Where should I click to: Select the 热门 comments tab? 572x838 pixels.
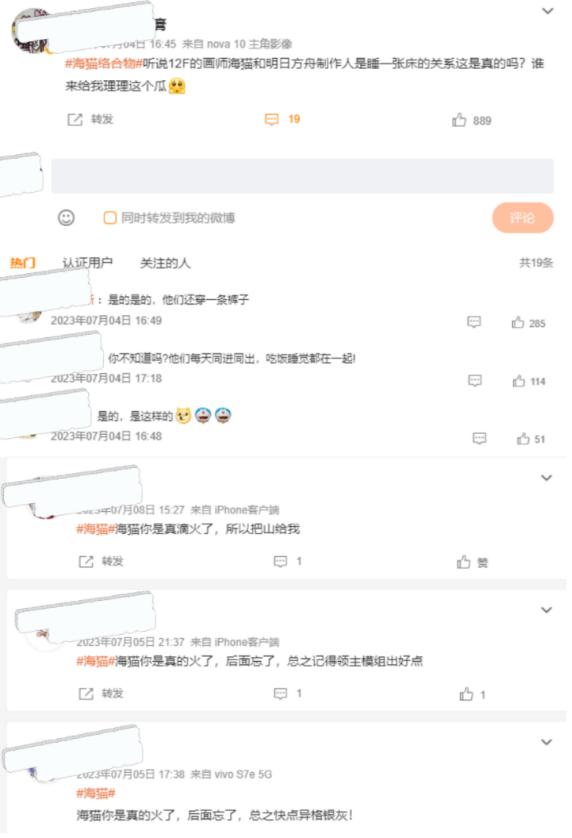click(23, 262)
